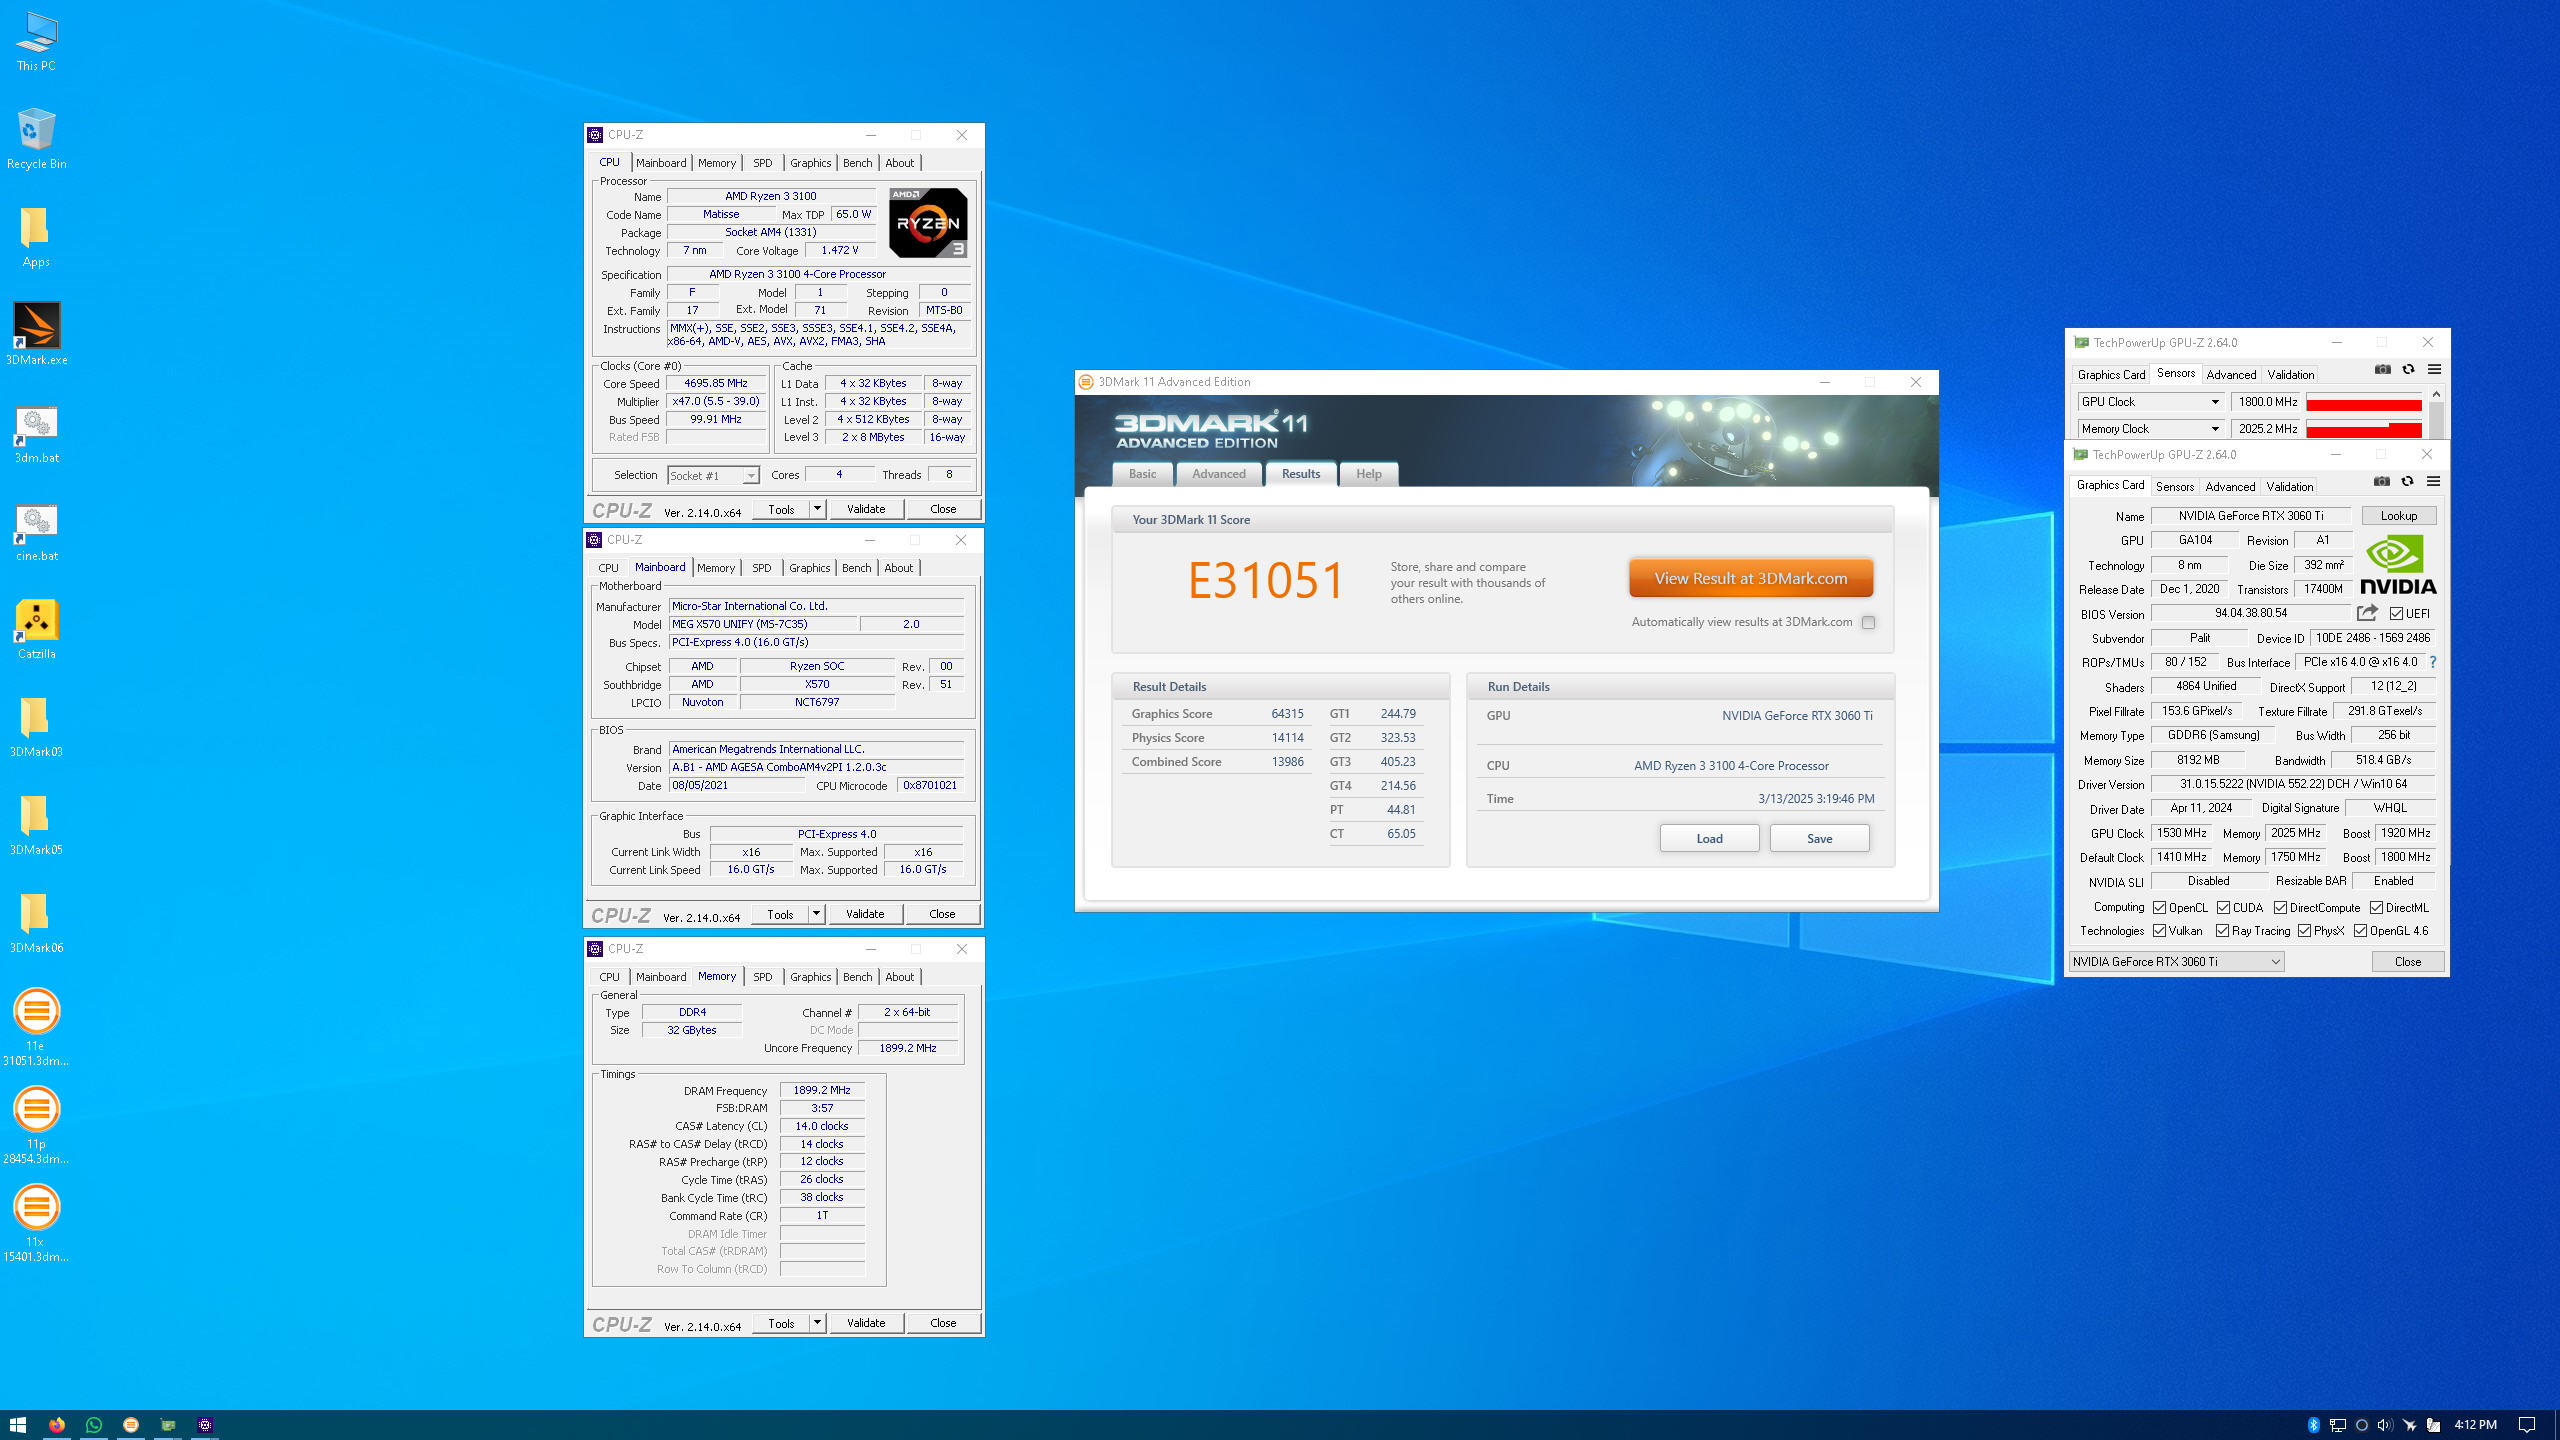The image size is (2560, 1440).
Task: Open the Memory Clock sensor dropdown
Action: click(2215, 429)
